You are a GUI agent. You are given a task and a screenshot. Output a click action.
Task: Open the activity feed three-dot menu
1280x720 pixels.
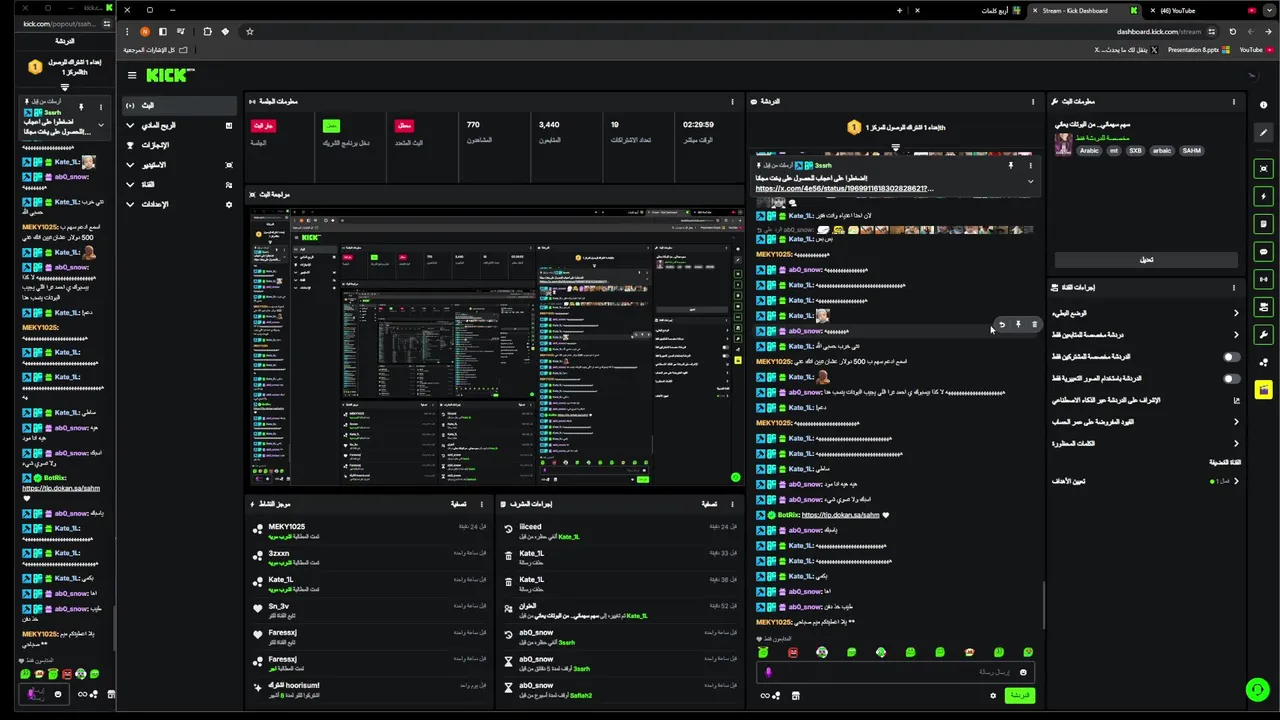(x=481, y=504)
